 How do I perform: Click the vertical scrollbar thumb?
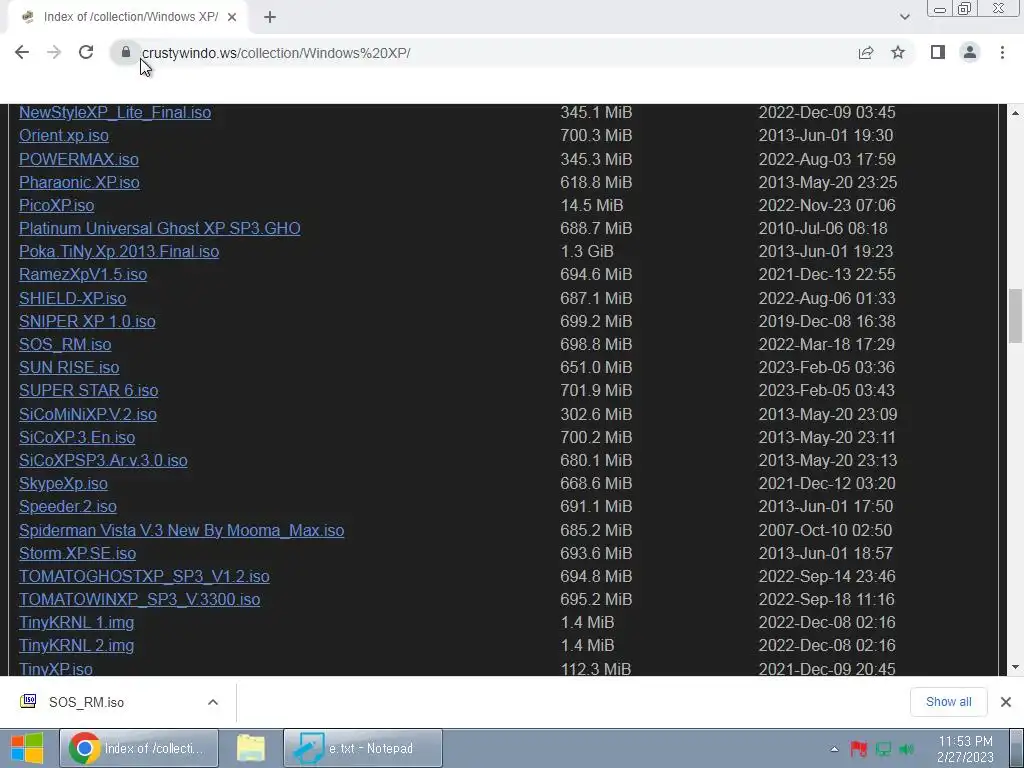1015,315
